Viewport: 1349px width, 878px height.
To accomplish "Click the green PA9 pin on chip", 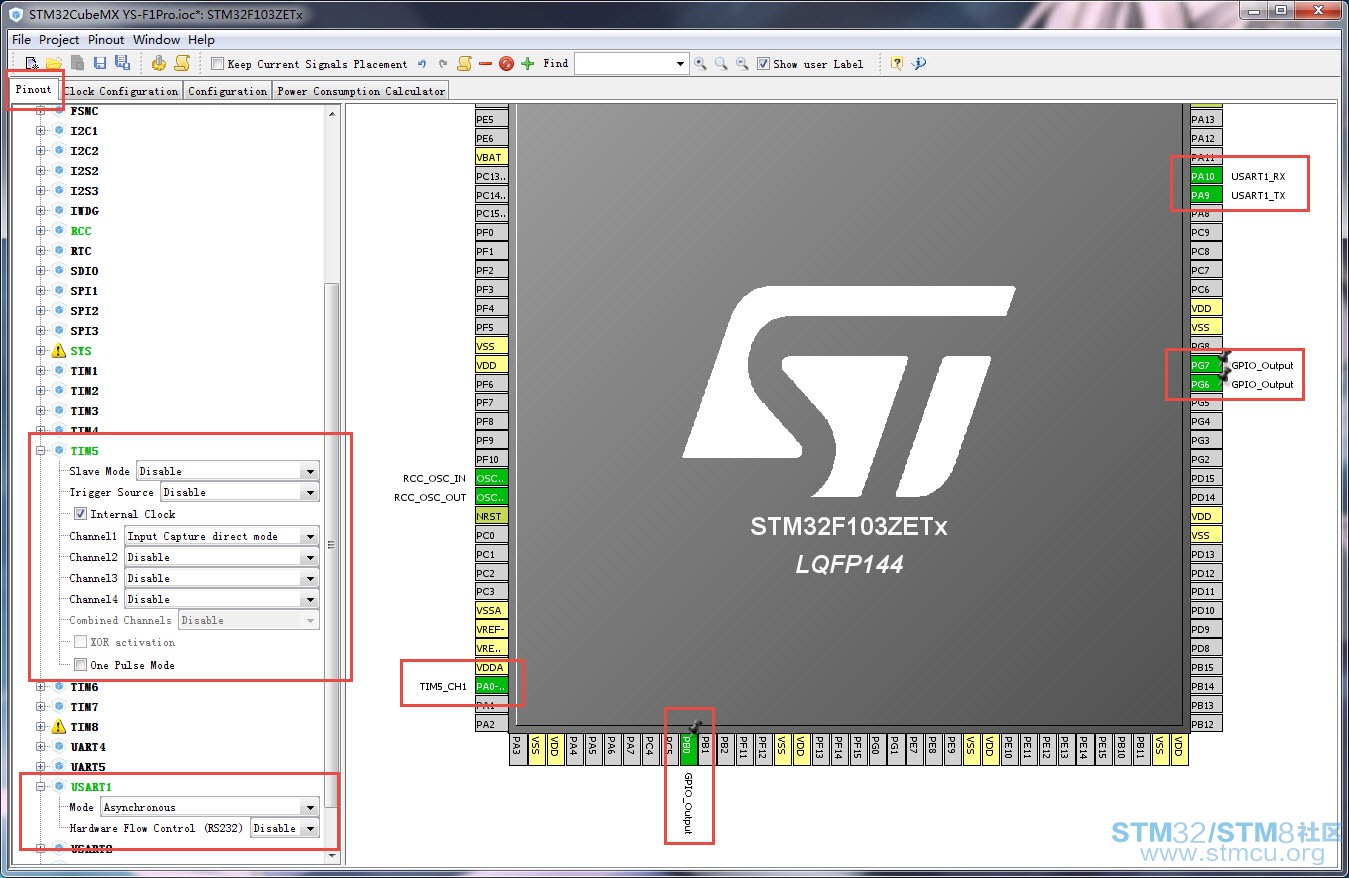I will (1205, 195).
